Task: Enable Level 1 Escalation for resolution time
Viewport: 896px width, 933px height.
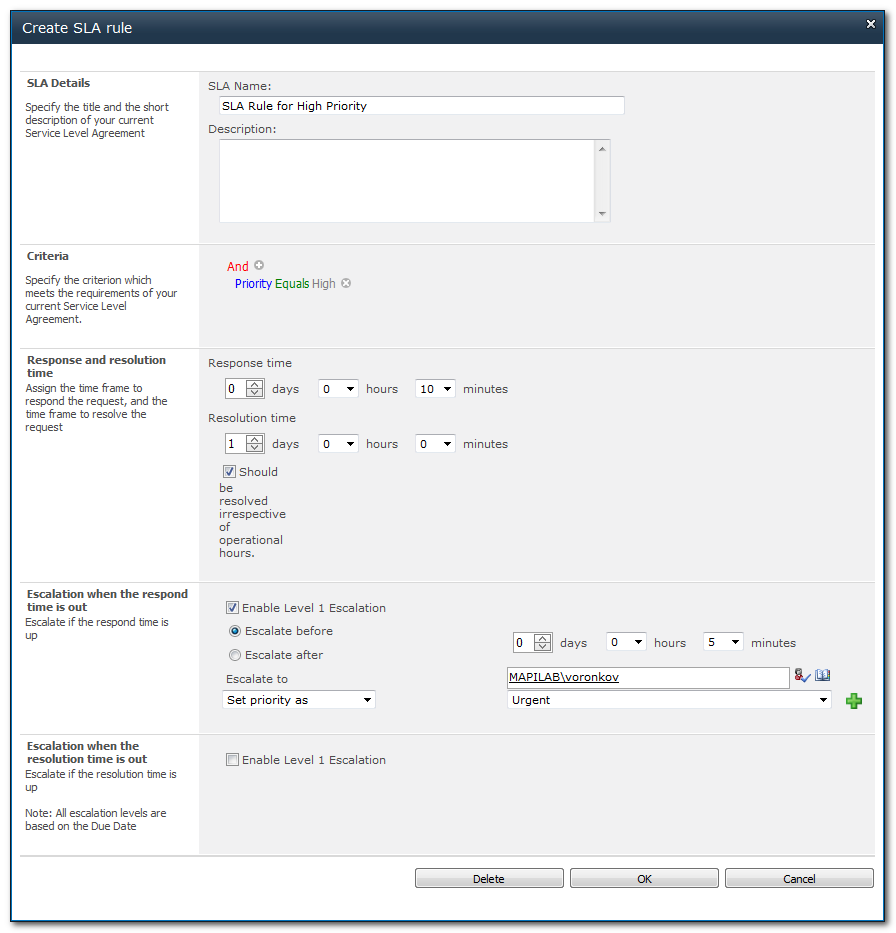Action: tap(233, 760)
